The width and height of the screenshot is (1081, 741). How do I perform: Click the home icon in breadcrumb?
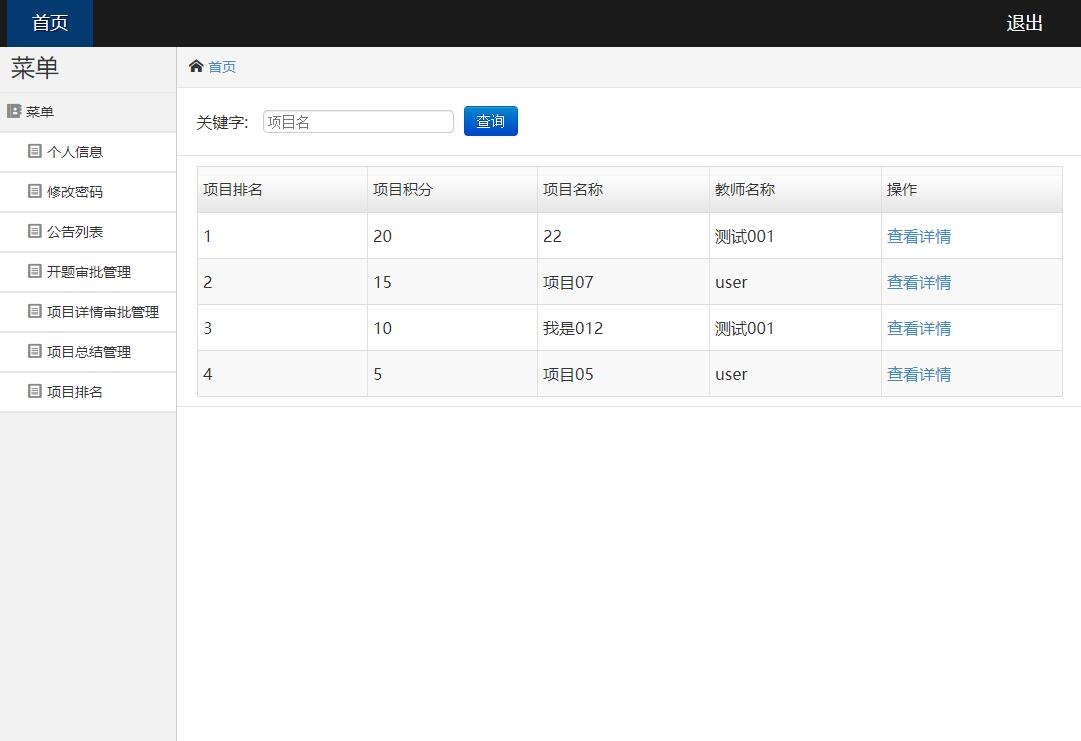pyautogui.click(x=196, y=67)
